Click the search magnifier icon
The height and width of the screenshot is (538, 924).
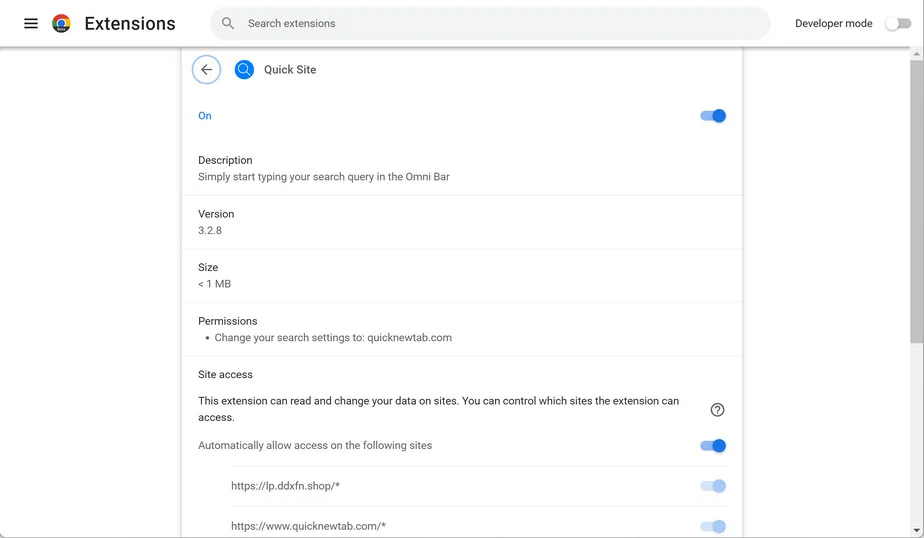tap(228, 24)
